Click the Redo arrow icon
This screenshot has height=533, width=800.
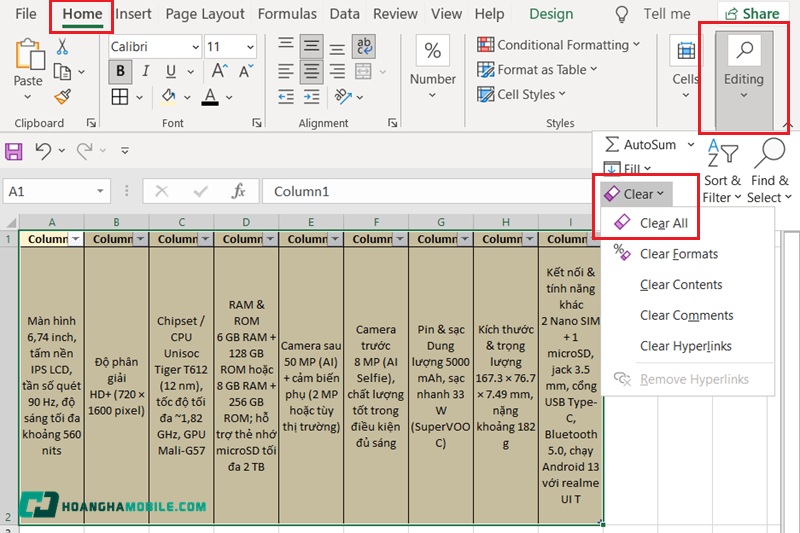tap(85, 151)
